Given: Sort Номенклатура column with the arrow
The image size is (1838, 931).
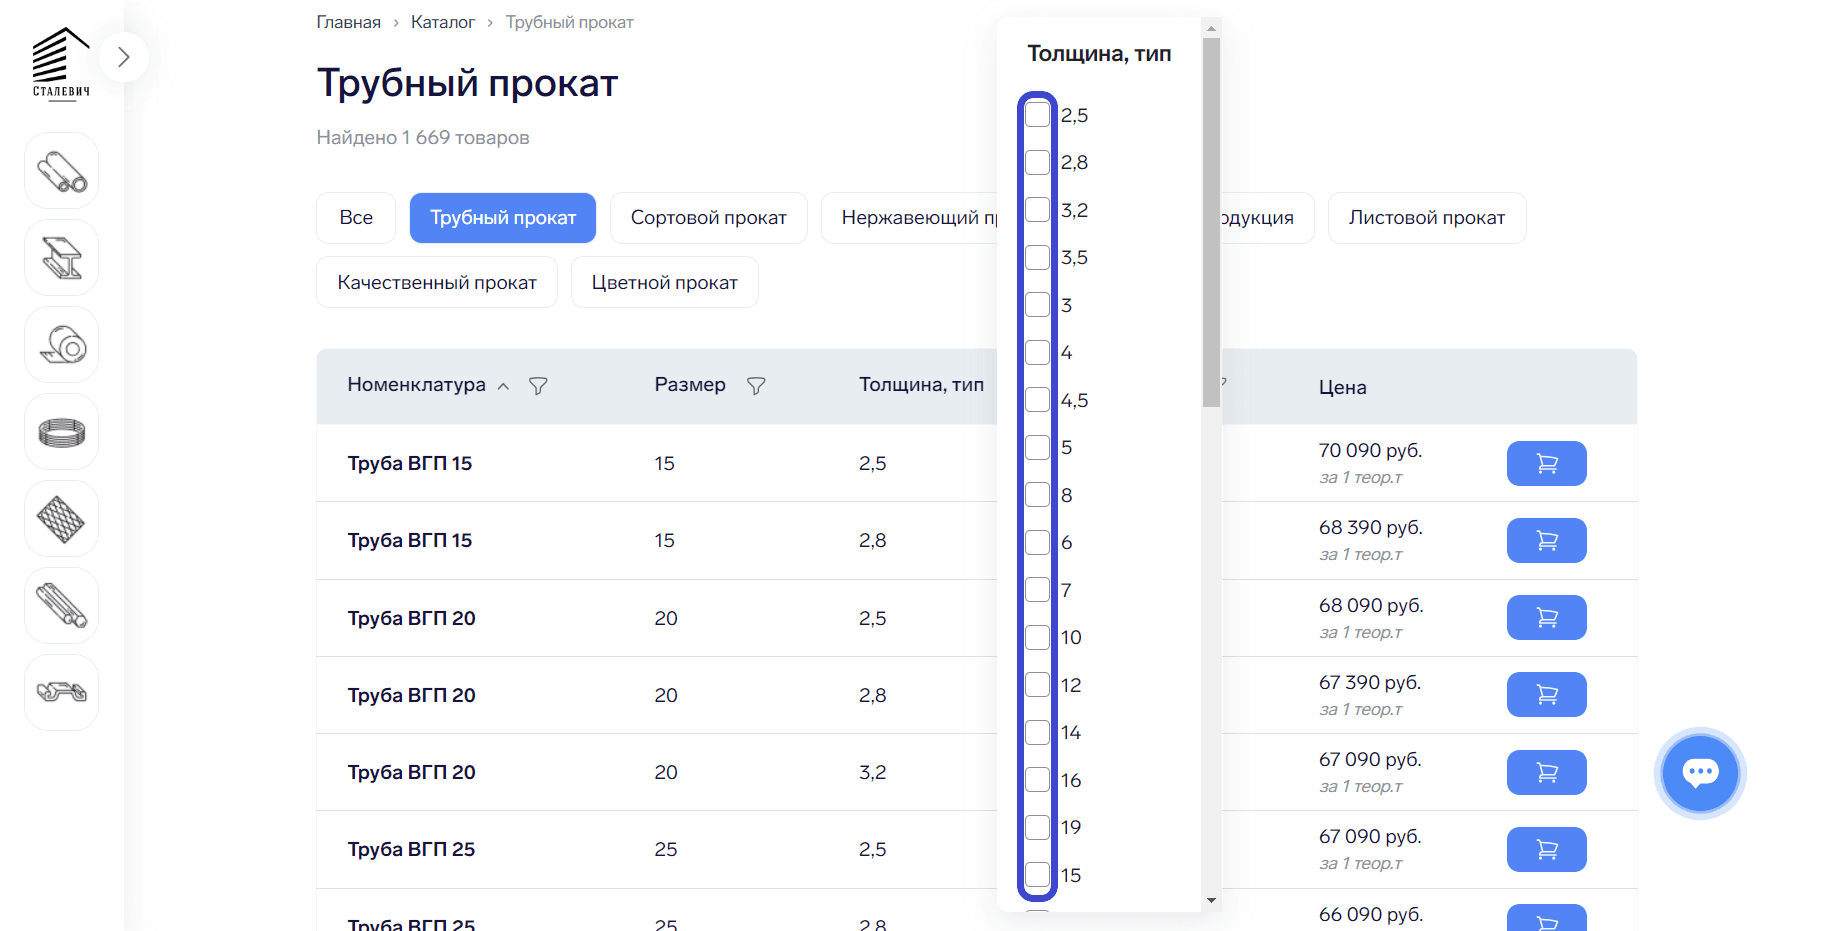Looking at the screenshot, I should pos(504,386).
